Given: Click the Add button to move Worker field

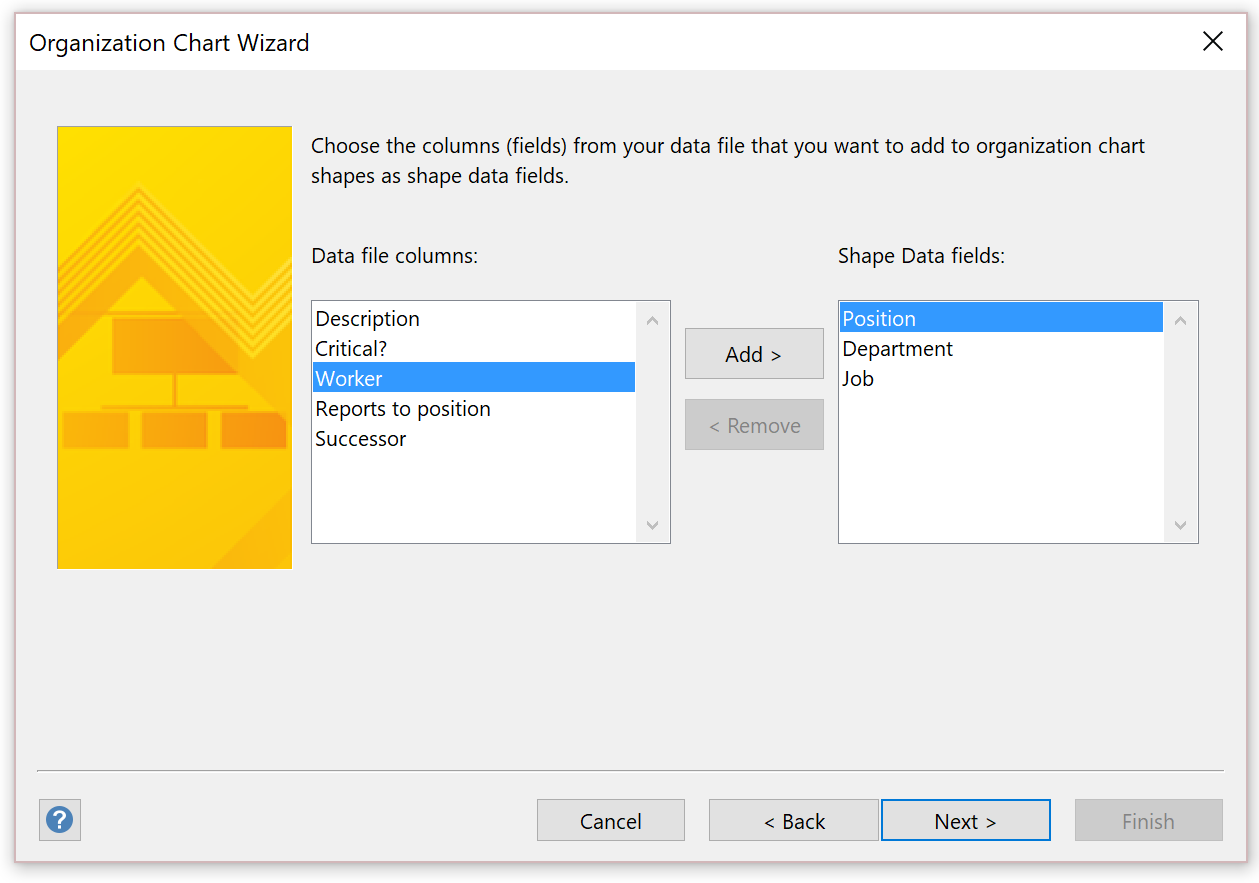Looking at the screenshot, I should pos(754,353).
